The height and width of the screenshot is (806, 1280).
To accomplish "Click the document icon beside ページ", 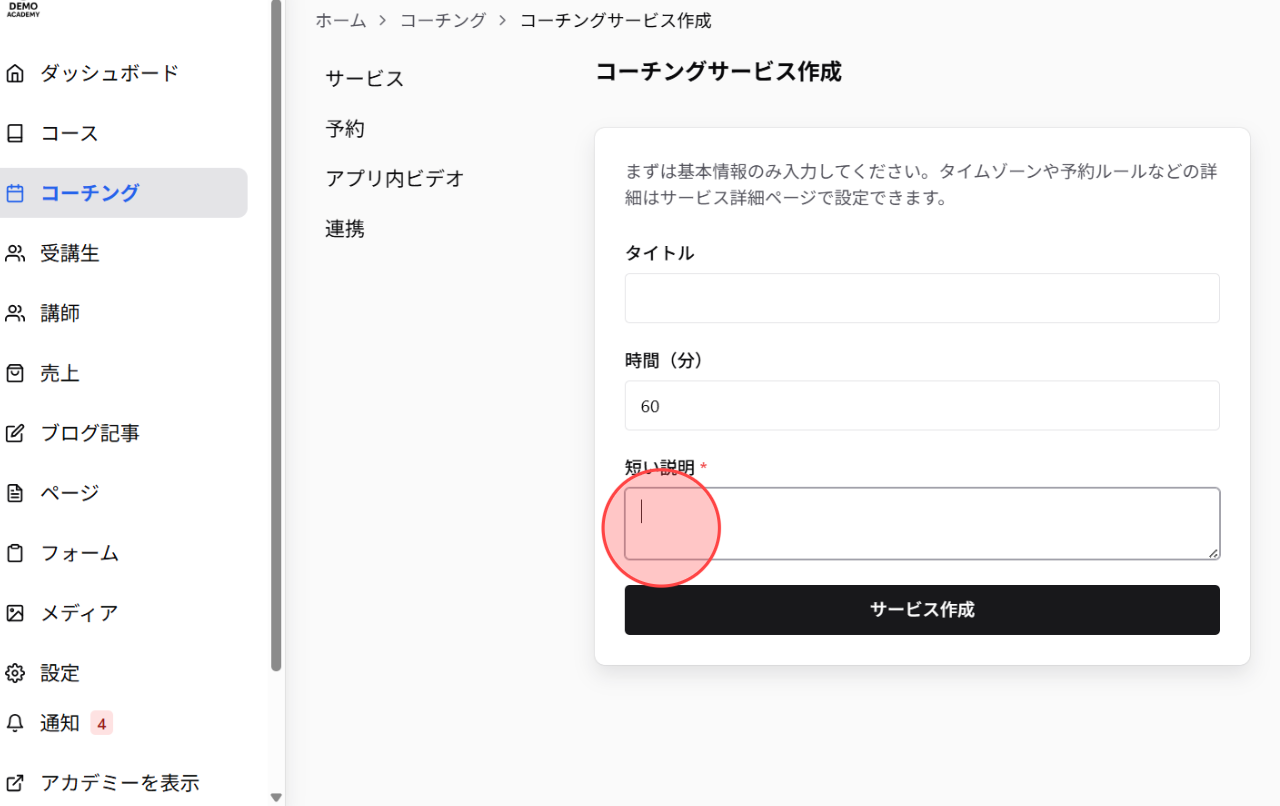I will click(15, 493).
